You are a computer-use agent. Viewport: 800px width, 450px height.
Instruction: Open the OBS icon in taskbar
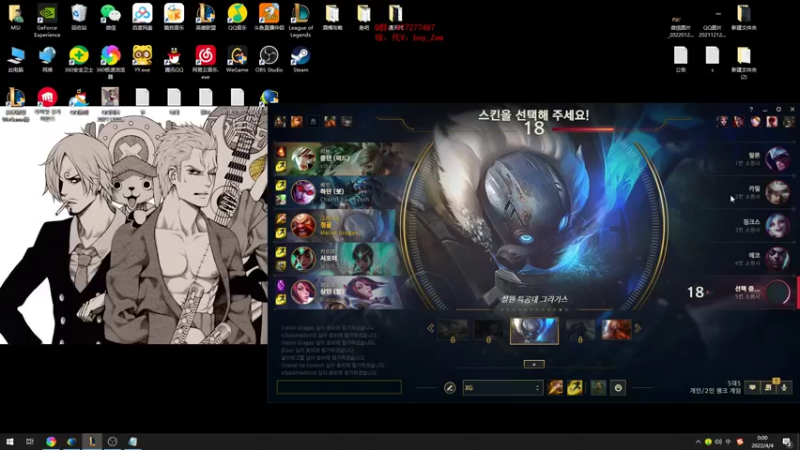112,442
